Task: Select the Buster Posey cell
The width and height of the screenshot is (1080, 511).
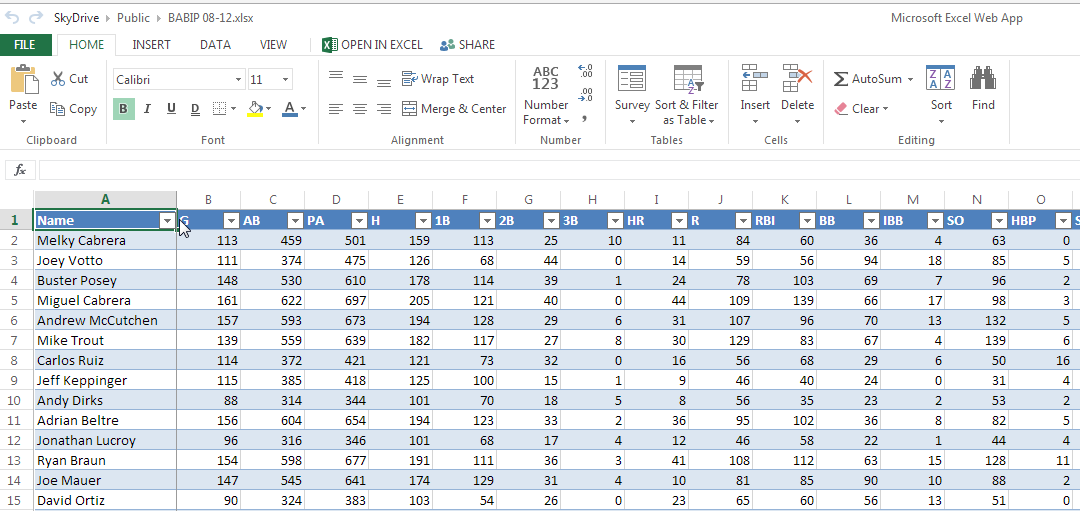Action: point(105,280)
